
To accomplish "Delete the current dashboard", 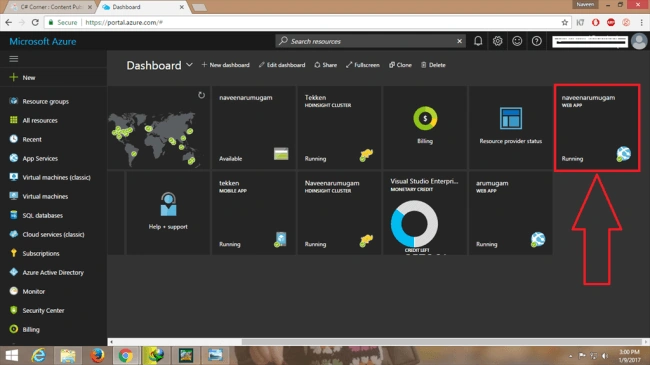I will (433, 65).
